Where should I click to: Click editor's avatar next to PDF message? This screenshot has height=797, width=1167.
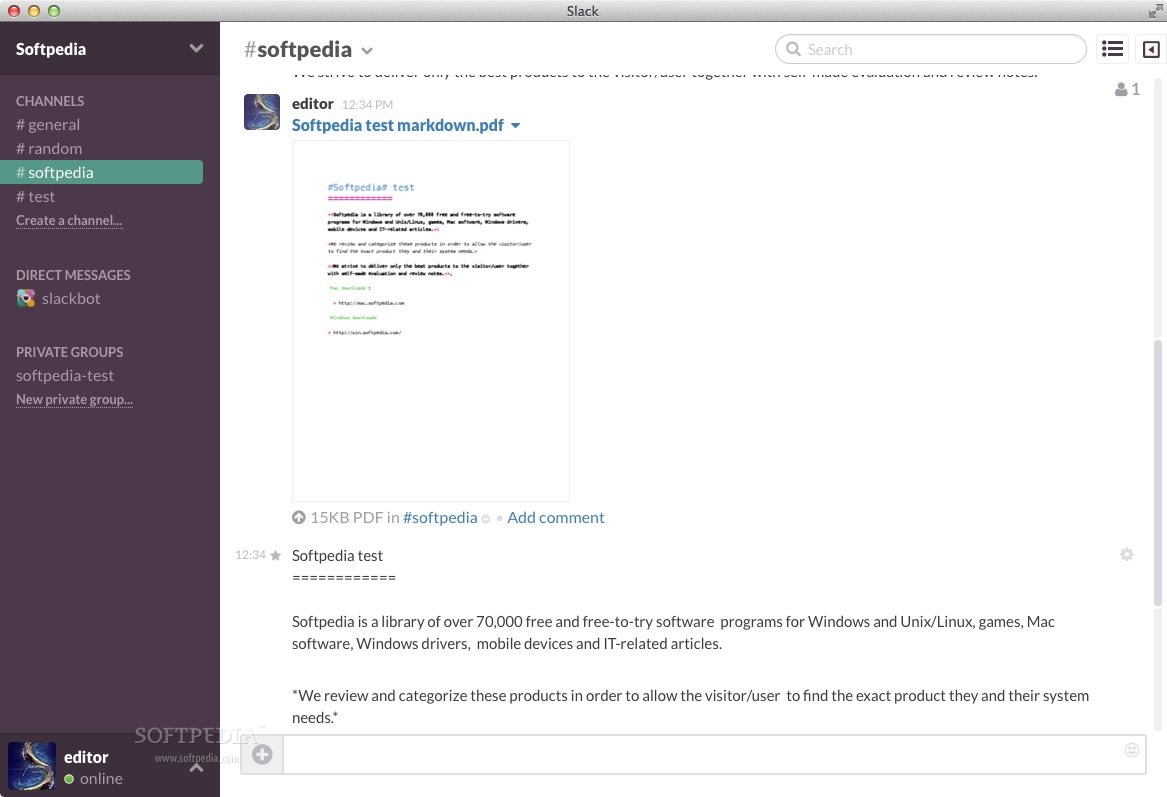tap(262, 112)
